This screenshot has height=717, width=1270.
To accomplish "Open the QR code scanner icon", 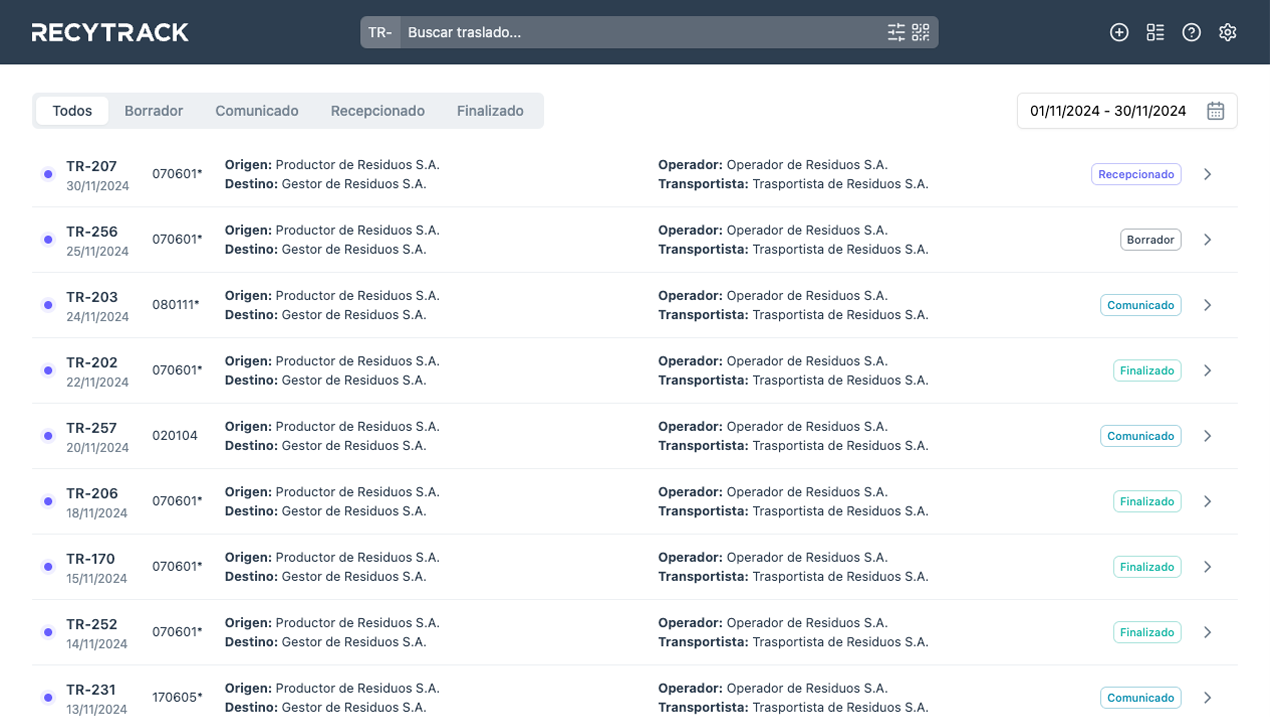I will 919,31.
